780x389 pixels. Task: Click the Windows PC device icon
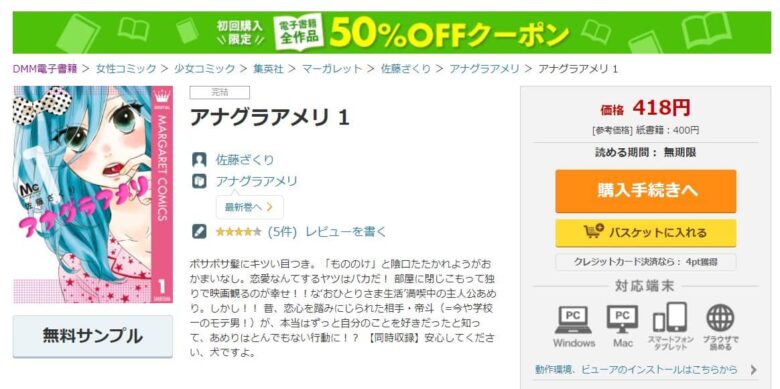(573, 319)
